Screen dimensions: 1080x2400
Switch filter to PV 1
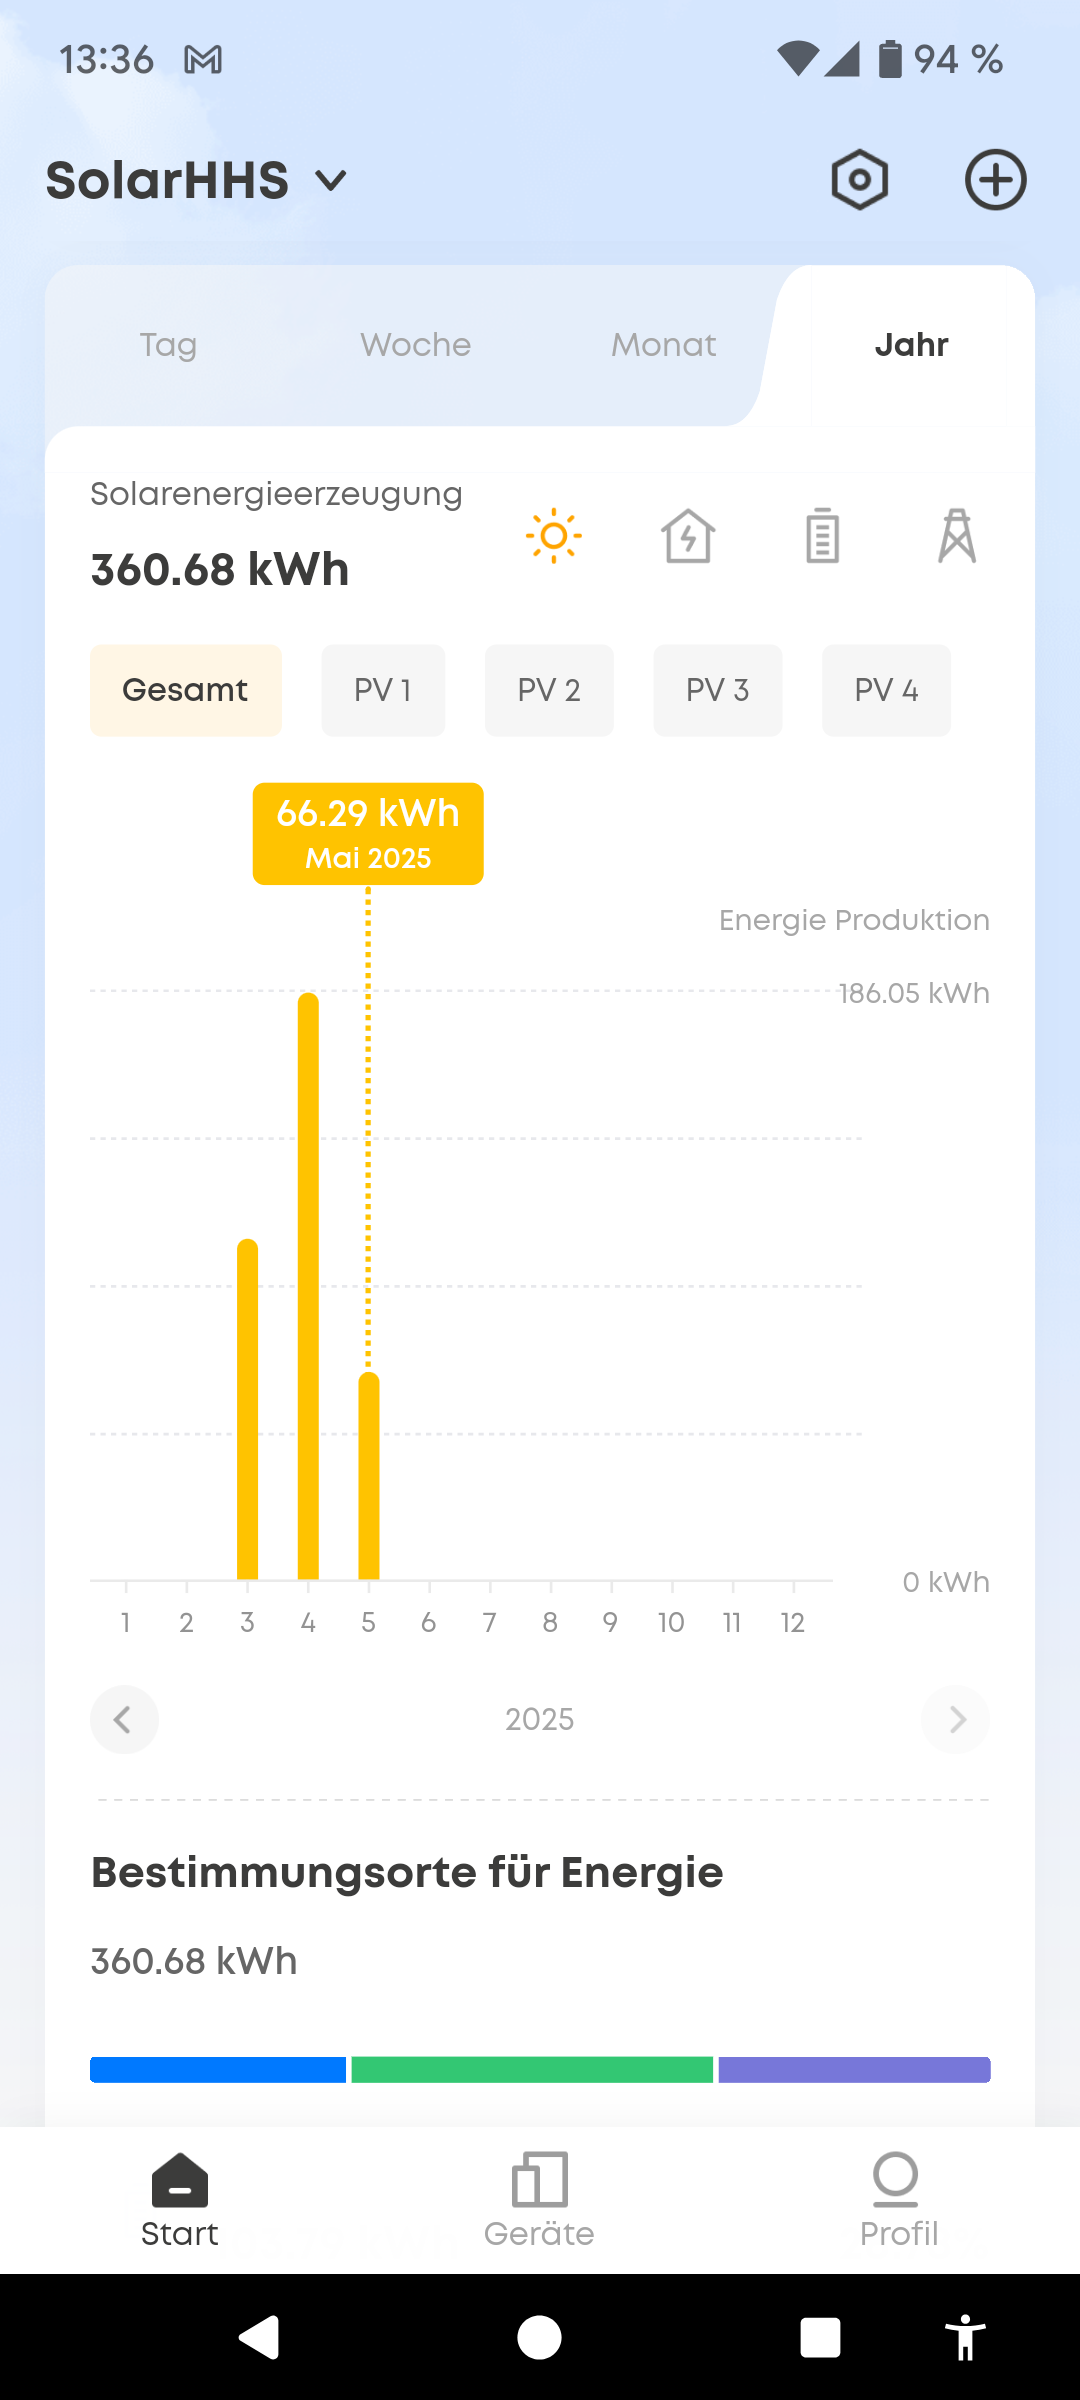pyautogui.click(x=383, y=690)
